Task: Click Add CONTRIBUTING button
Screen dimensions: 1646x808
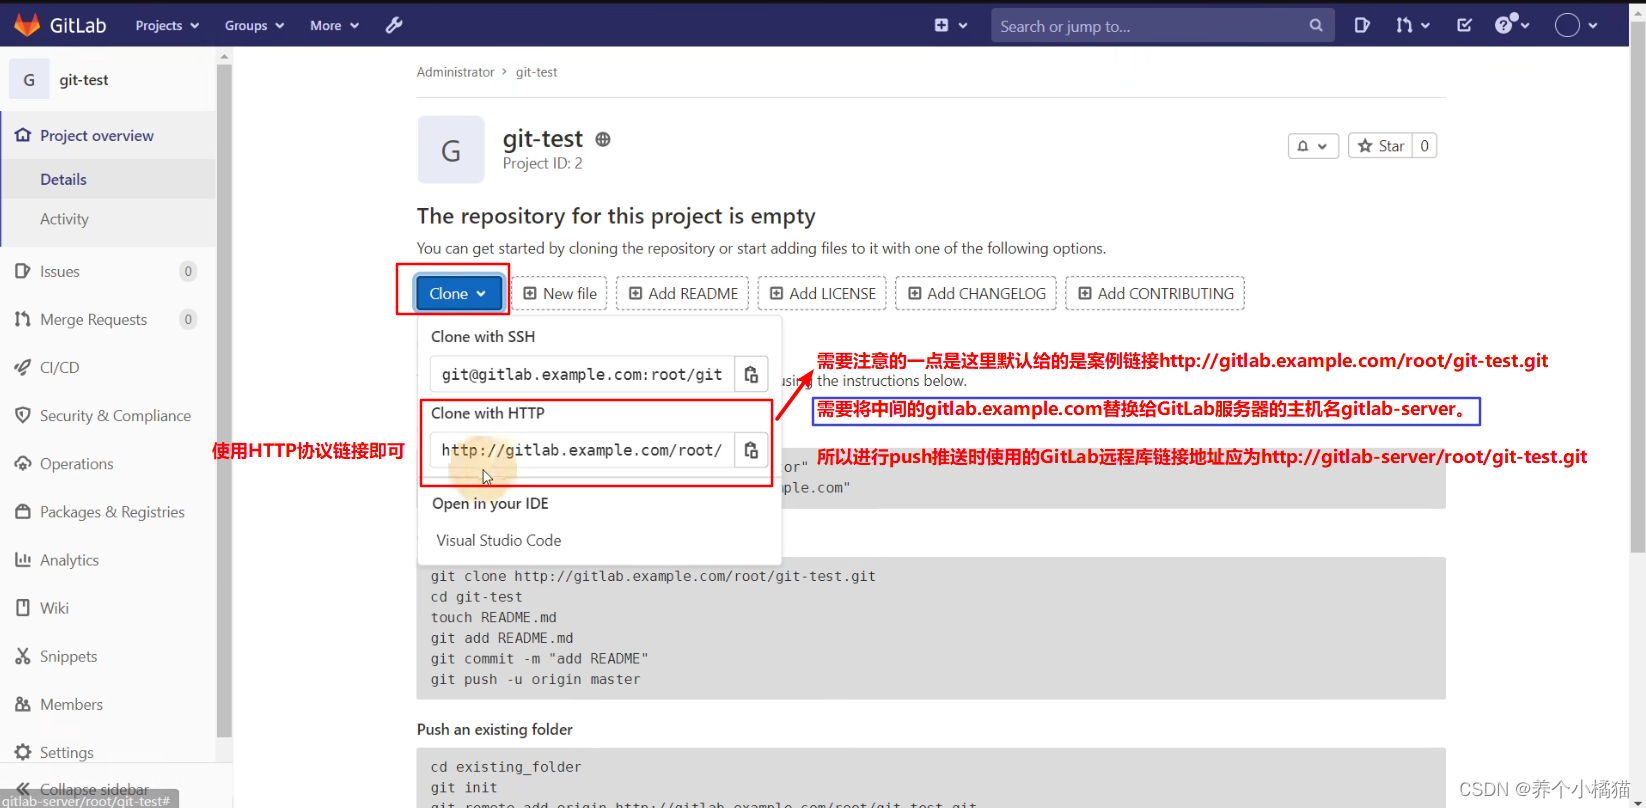Action: (x=1155, y=293)
